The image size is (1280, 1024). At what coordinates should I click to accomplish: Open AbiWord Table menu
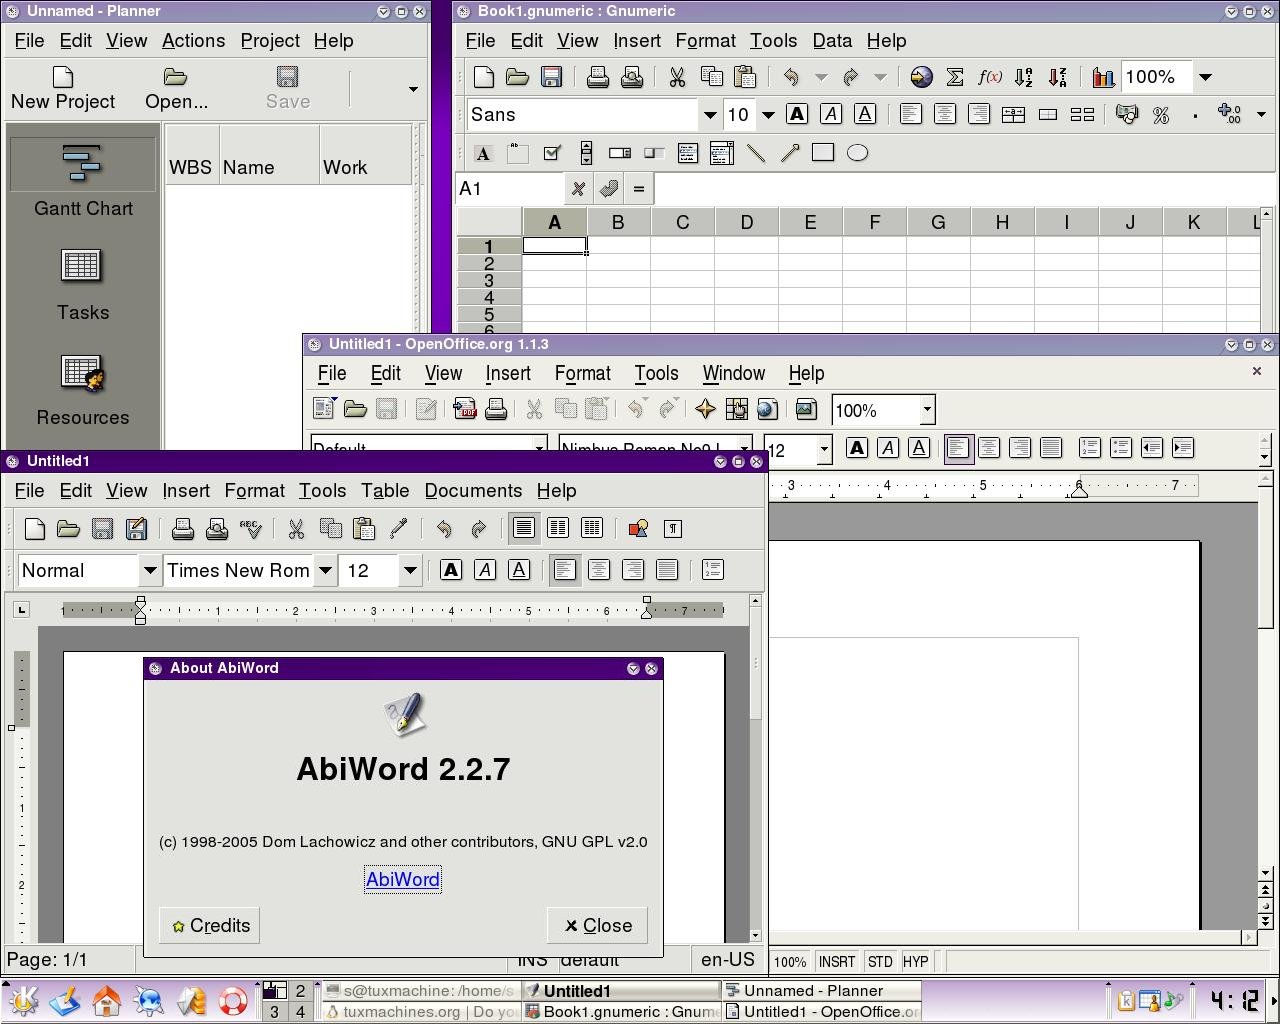click(x=385, y=491)
